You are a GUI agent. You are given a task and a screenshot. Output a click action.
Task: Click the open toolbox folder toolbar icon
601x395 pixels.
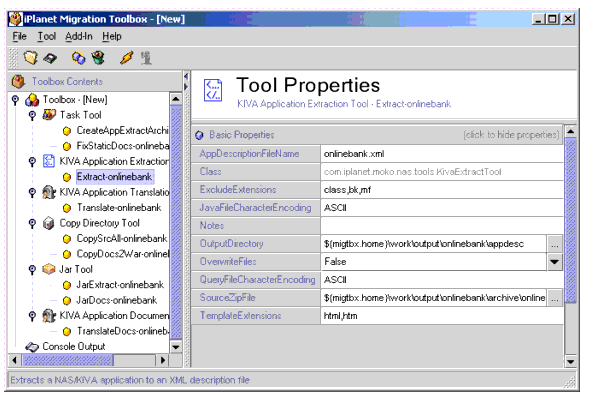coord(31,58)
